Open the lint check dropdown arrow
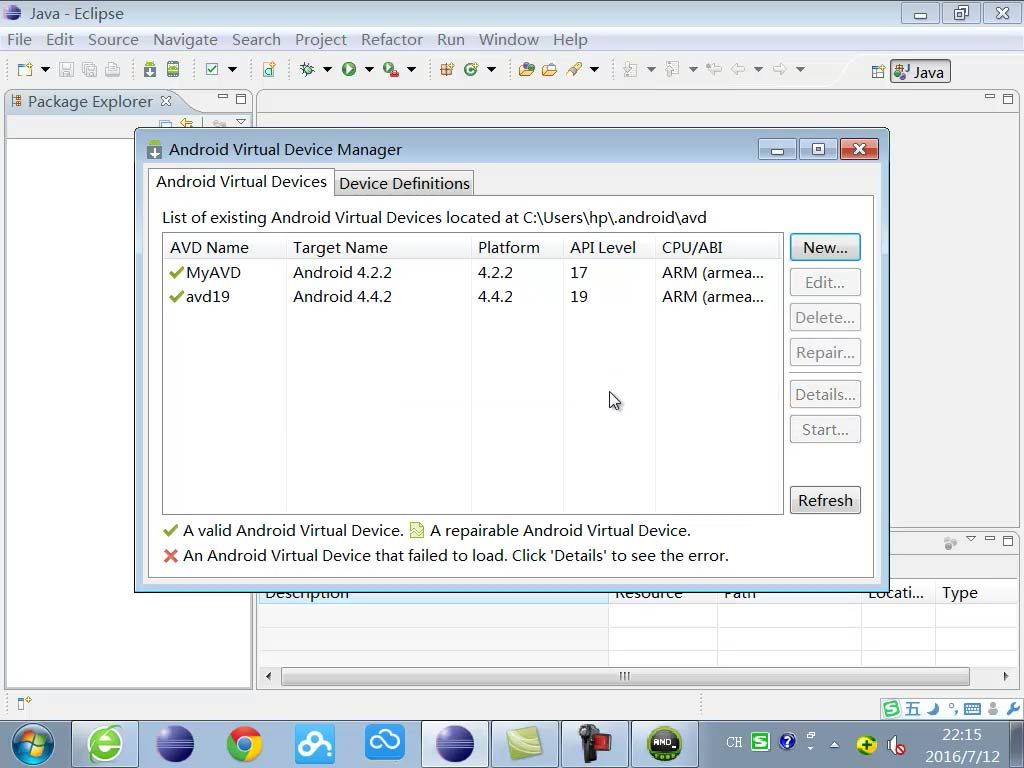1024x768 pixels. tap(232, 69)
